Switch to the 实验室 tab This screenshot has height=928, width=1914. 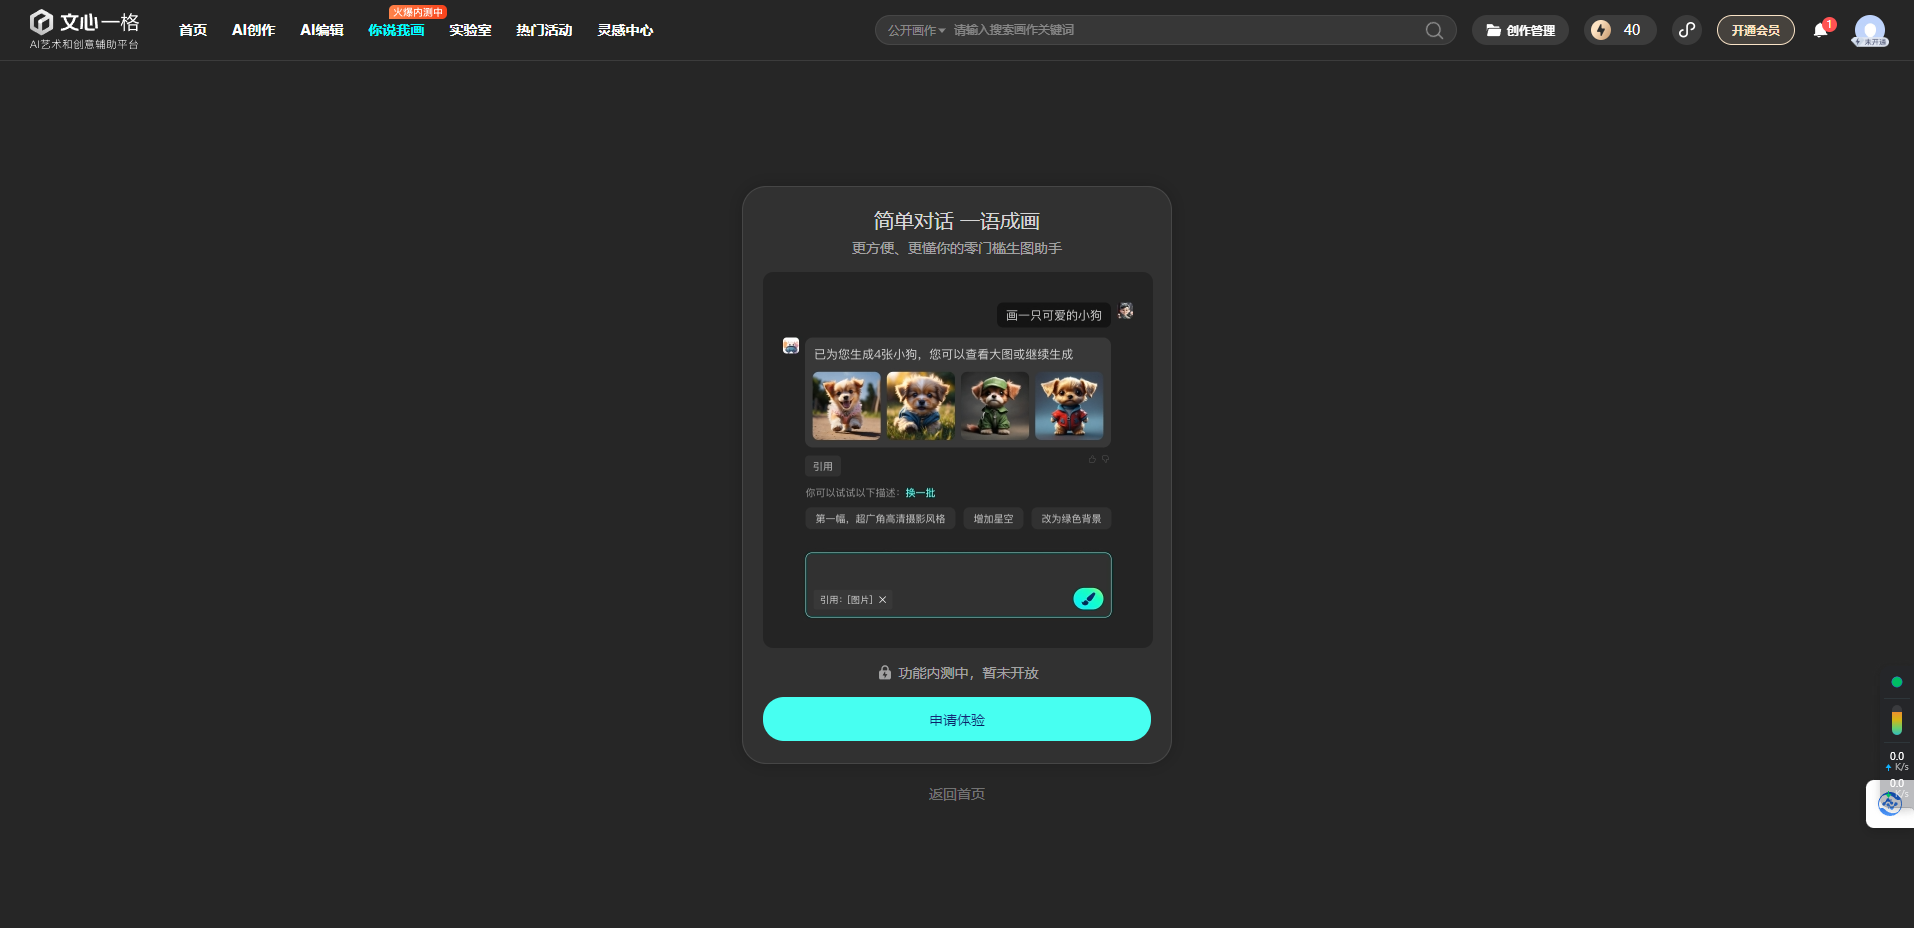470,30
